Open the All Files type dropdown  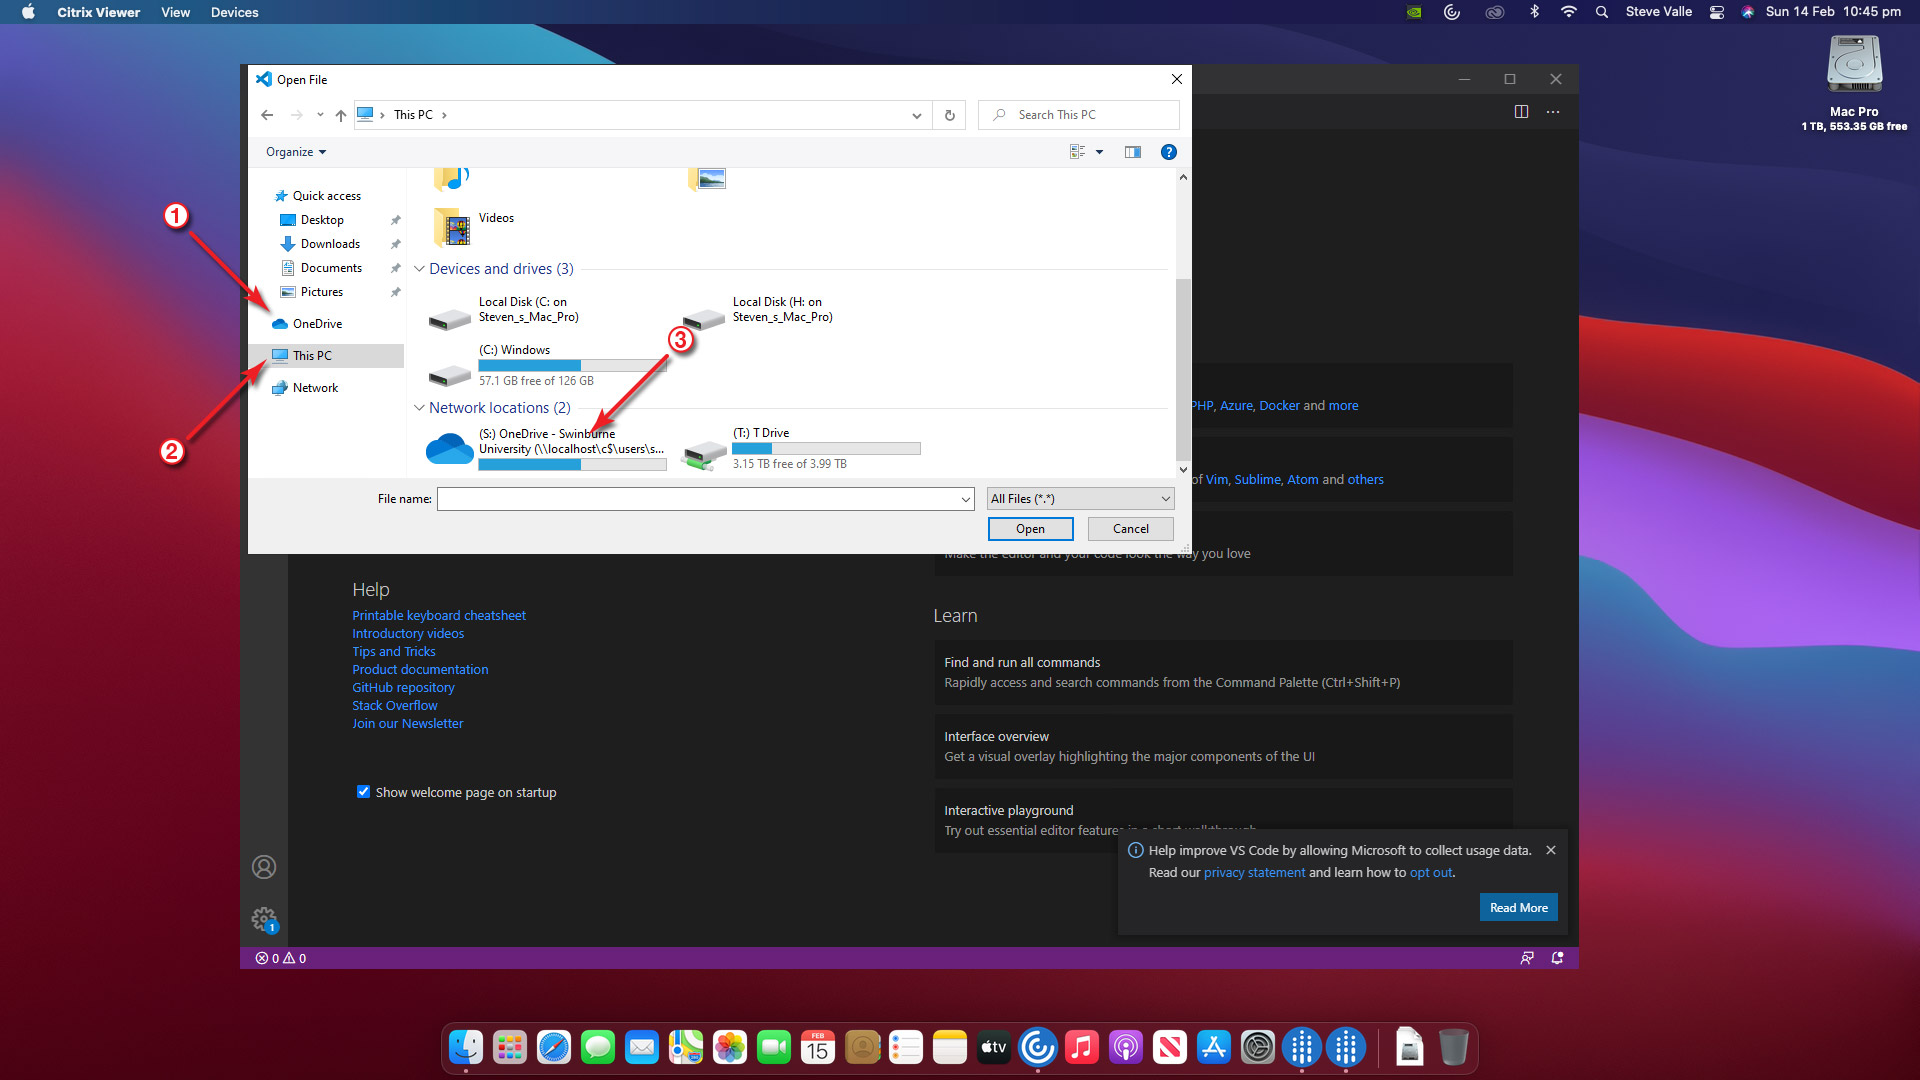(x=1080, y=499)
